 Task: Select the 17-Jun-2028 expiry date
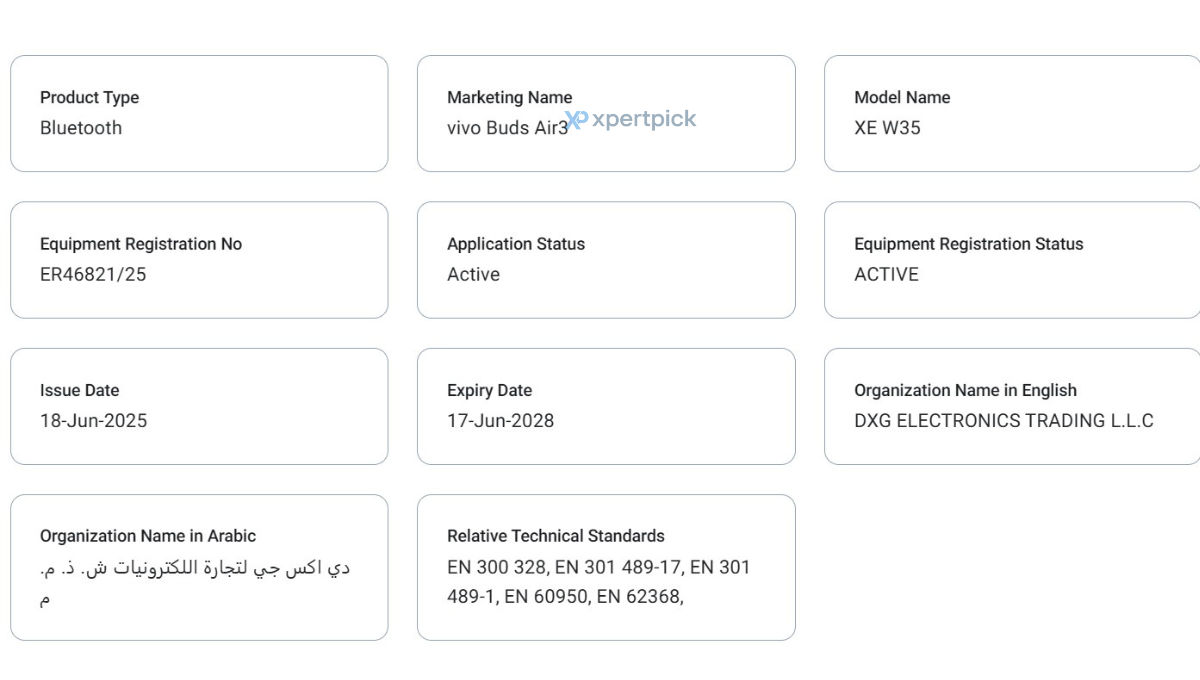[x=500, y=421]
